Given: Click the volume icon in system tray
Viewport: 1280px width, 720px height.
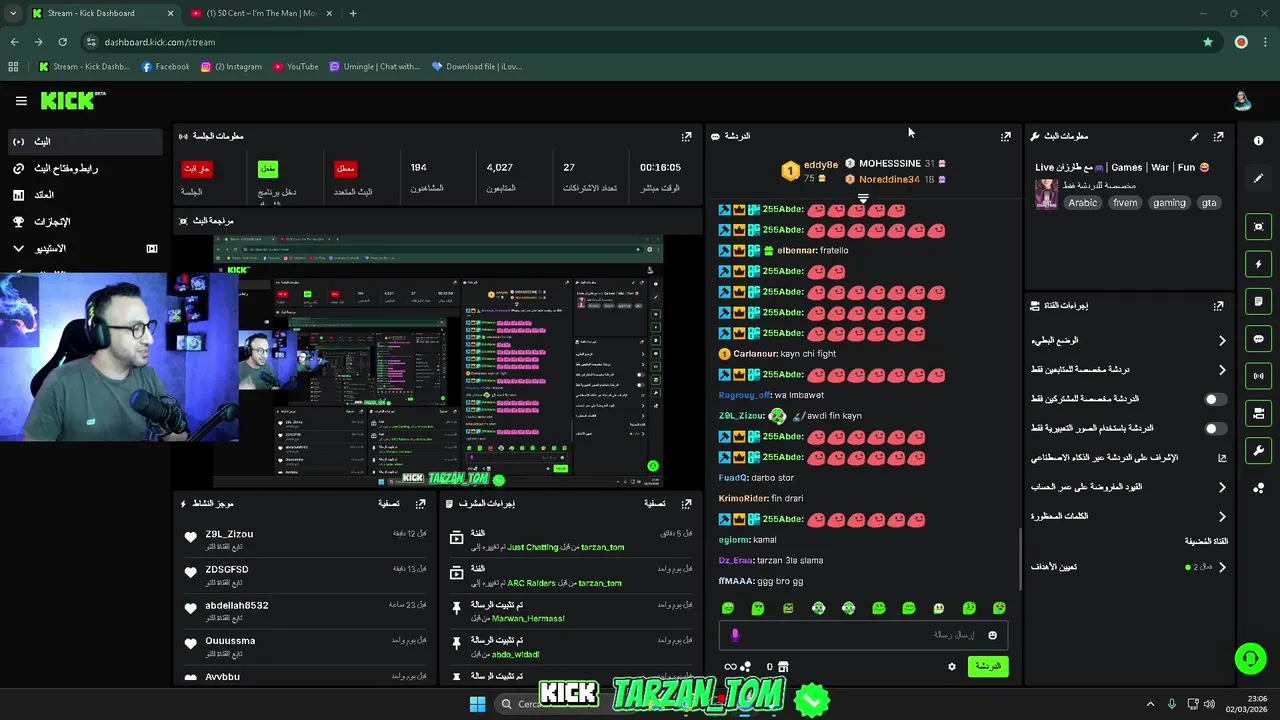Looking at the screenshot, I should click(x=1209, y=704).
